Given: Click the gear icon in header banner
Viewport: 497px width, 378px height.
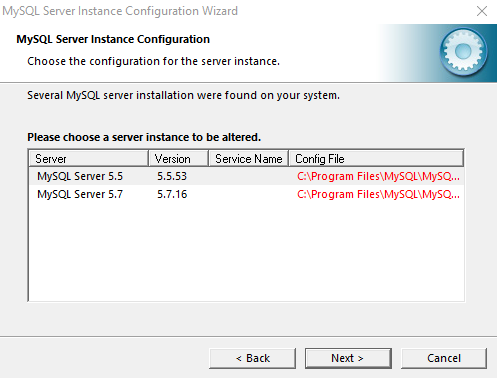Looking at the screenshot, I should tap(463, 52).
